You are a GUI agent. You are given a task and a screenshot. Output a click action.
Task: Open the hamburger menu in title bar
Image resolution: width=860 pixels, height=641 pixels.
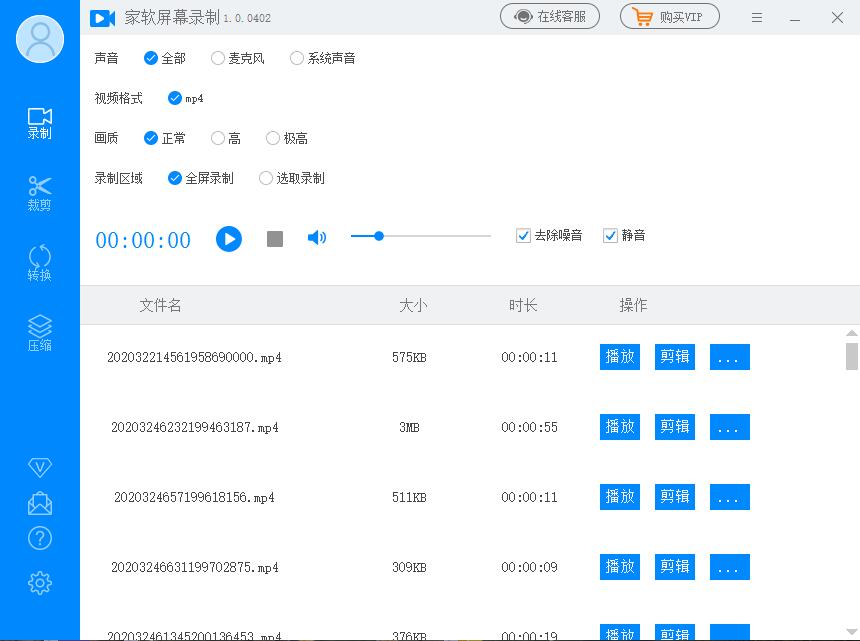(757, 18)
